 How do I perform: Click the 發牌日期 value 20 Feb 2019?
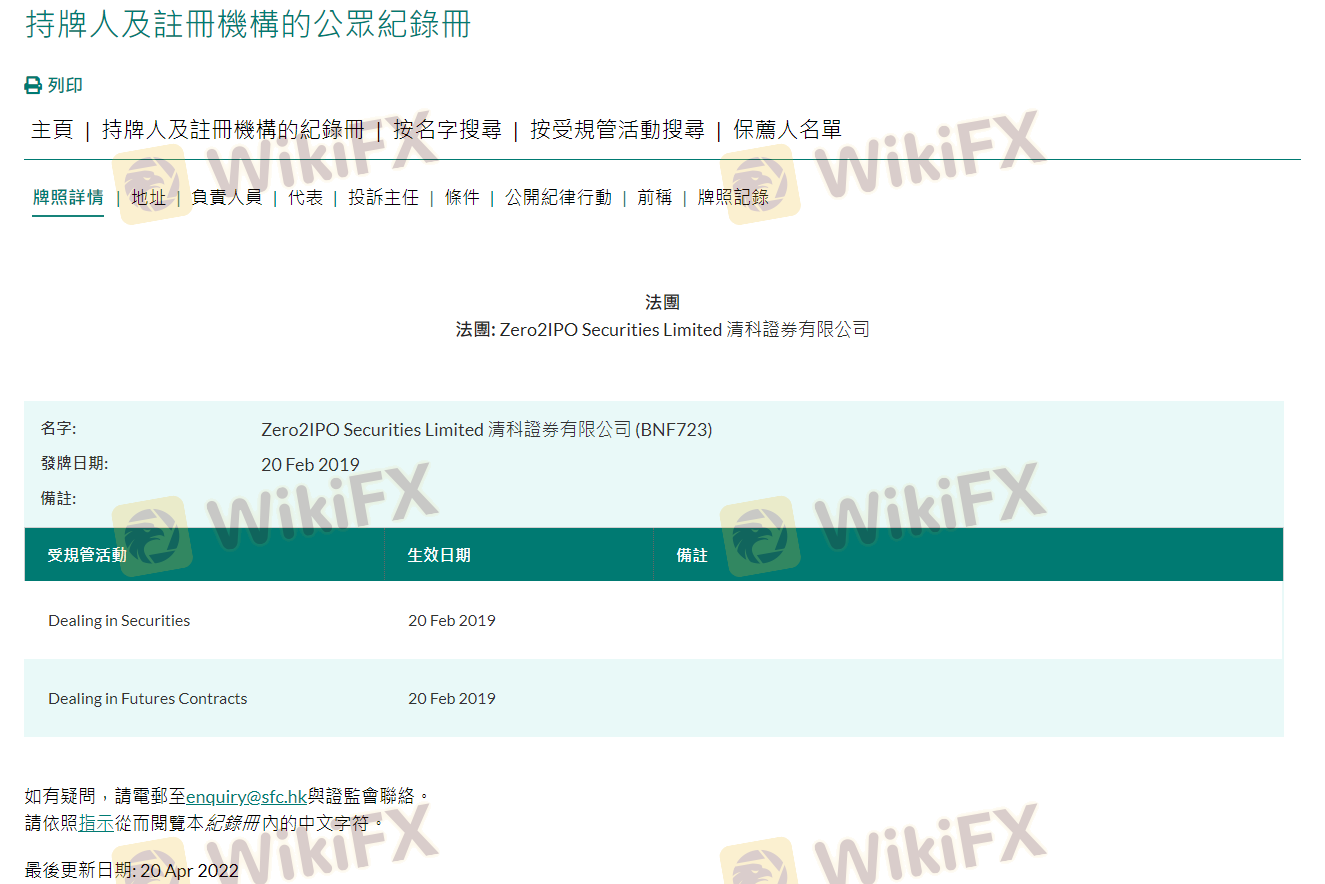pos(310,465)
